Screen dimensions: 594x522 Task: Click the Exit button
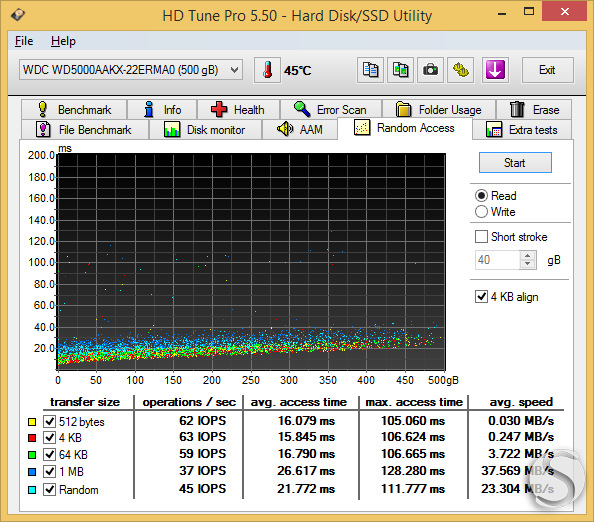pos(547,70)
